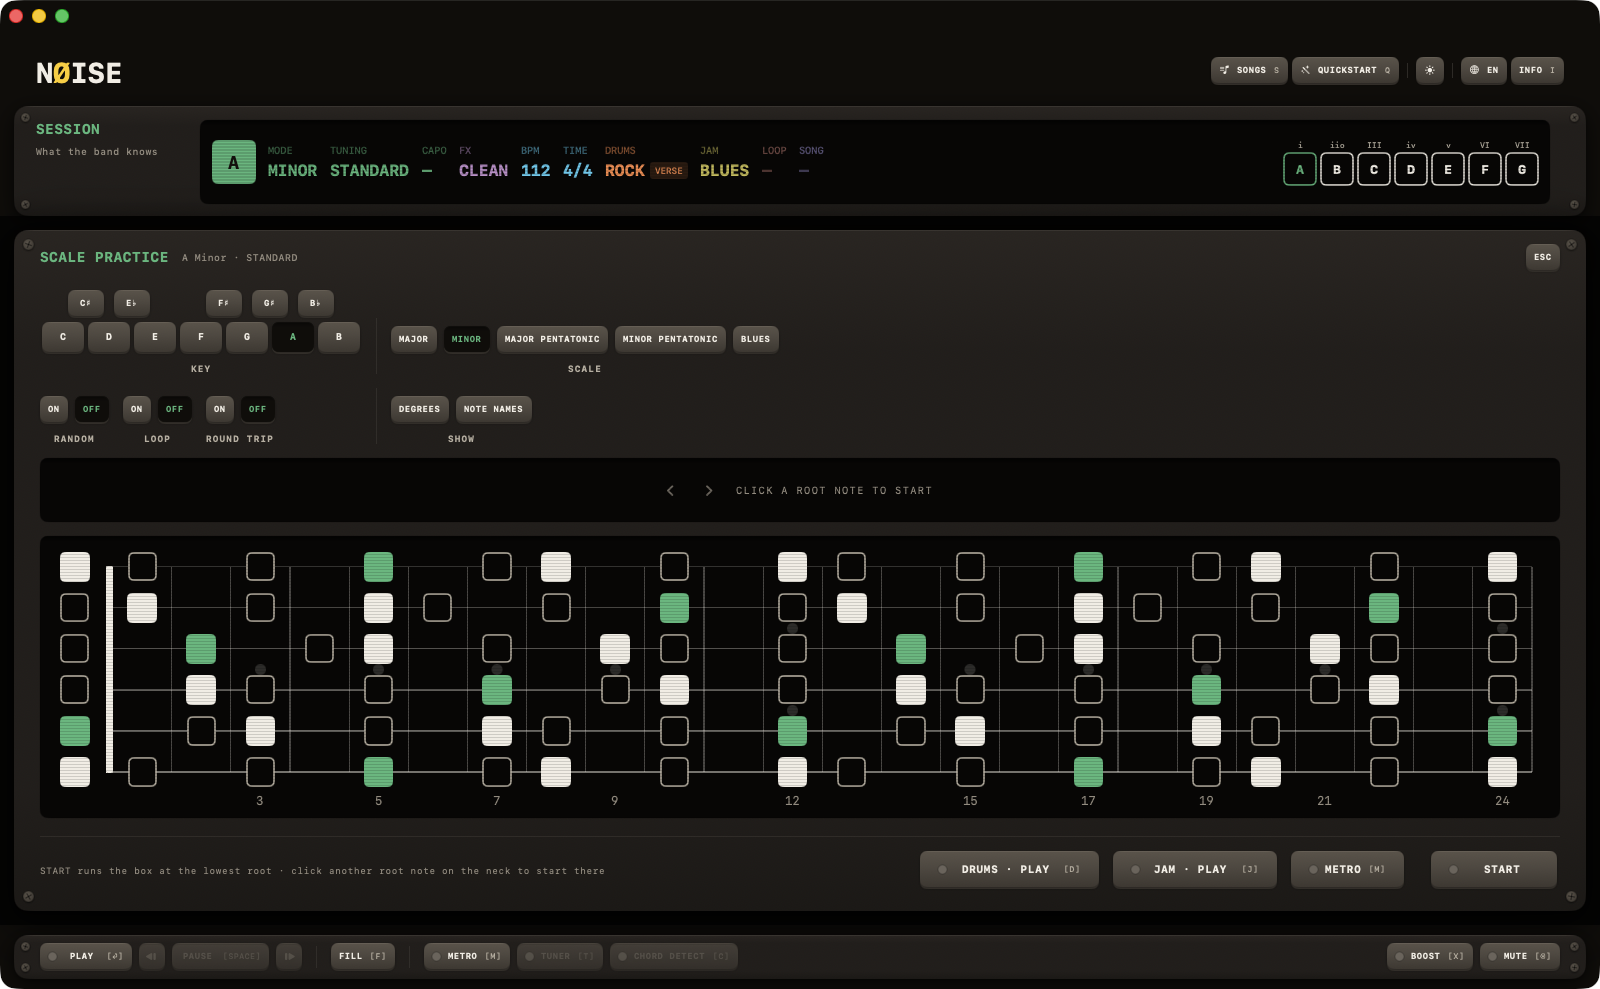Click the previous-step arrow beside bottom Pause
1600x989 pixels.
tap(152, 956)
